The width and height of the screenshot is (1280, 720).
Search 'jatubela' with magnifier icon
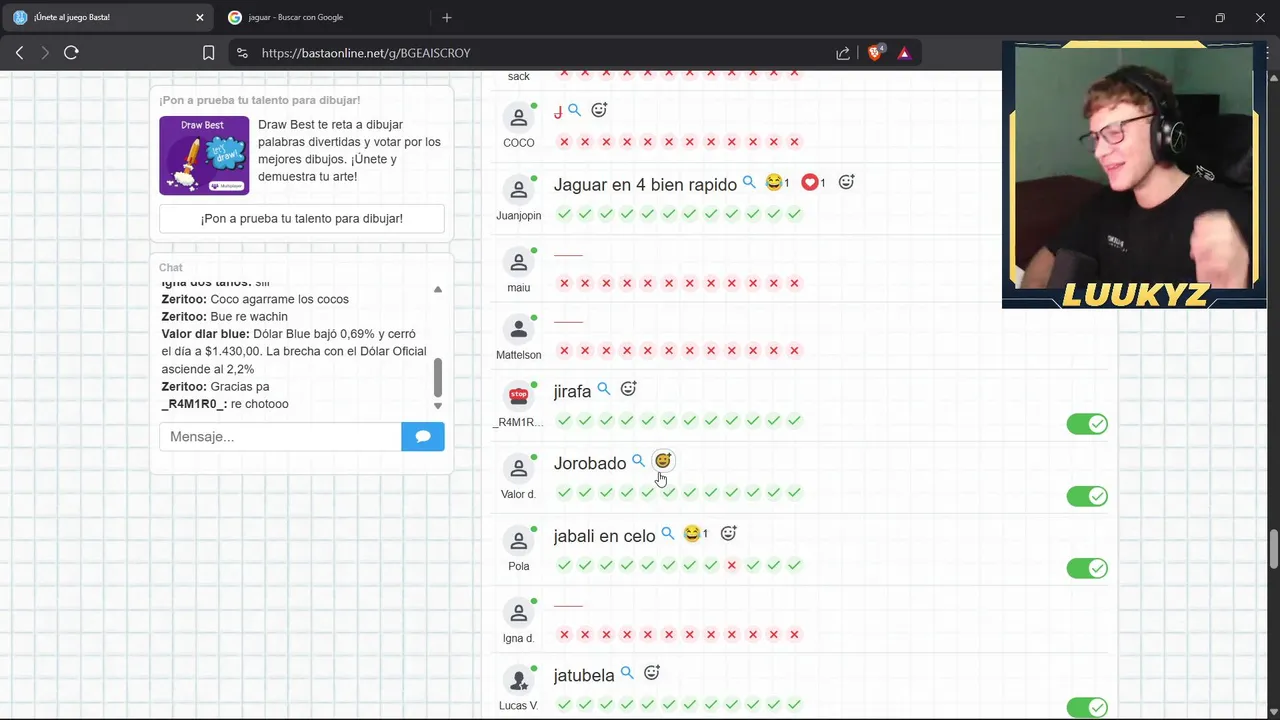pyautogui.click(x=627, y=674)
